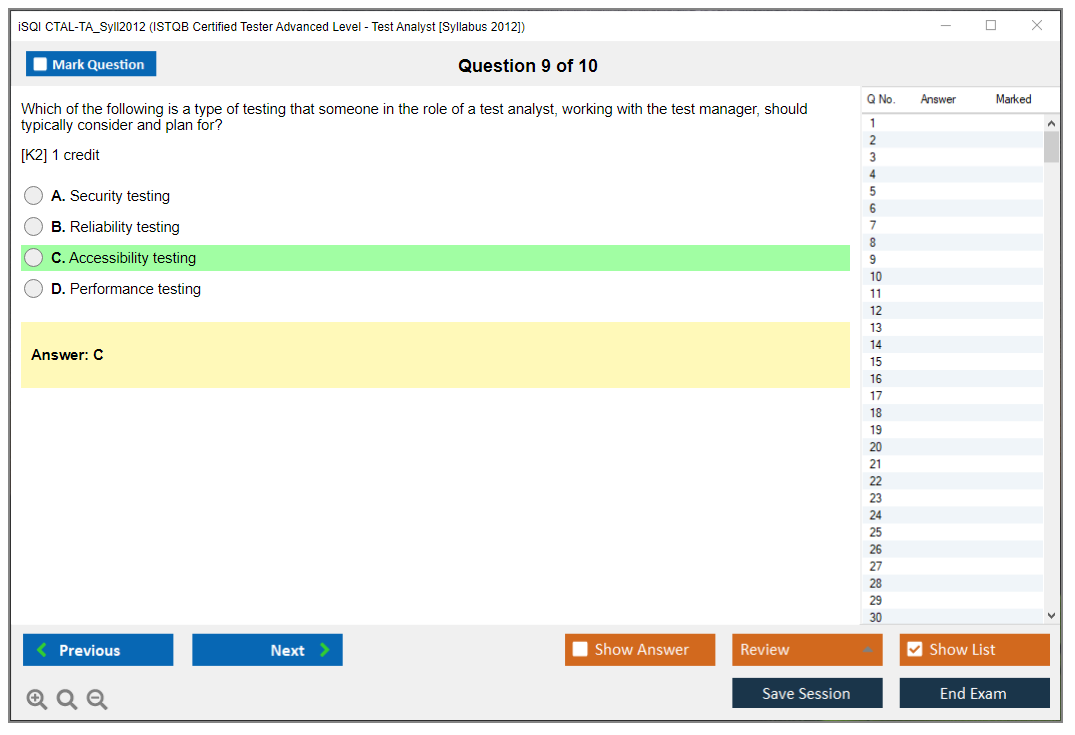Go to the Next question

267,650
